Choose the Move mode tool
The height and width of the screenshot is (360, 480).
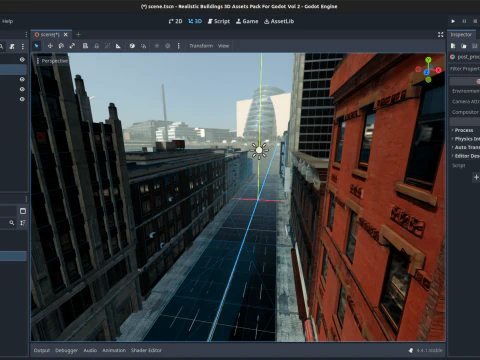pos(50,46)
